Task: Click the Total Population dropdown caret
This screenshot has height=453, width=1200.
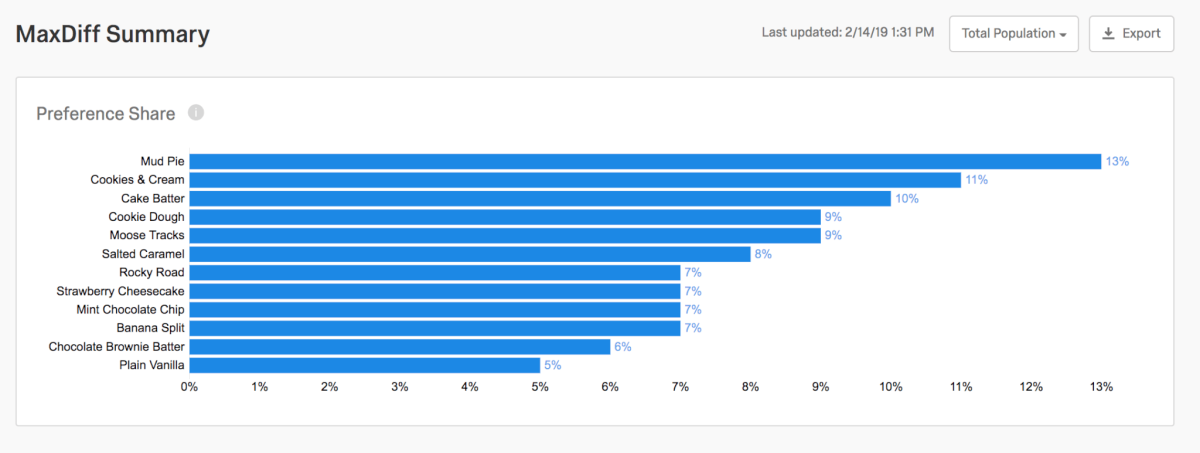Action: tap(1062, 35)
